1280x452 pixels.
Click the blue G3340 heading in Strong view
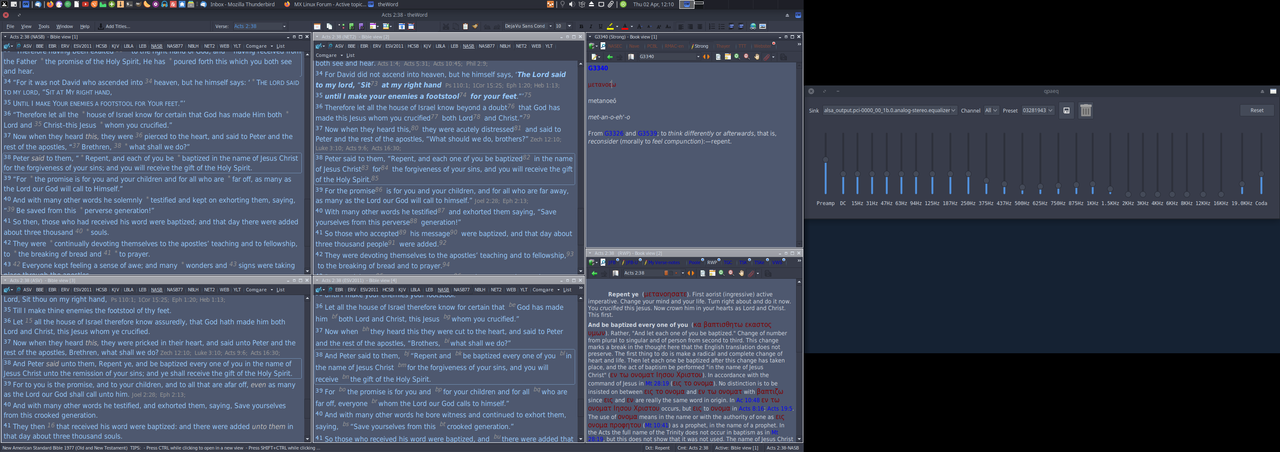(x=597, y=69)
